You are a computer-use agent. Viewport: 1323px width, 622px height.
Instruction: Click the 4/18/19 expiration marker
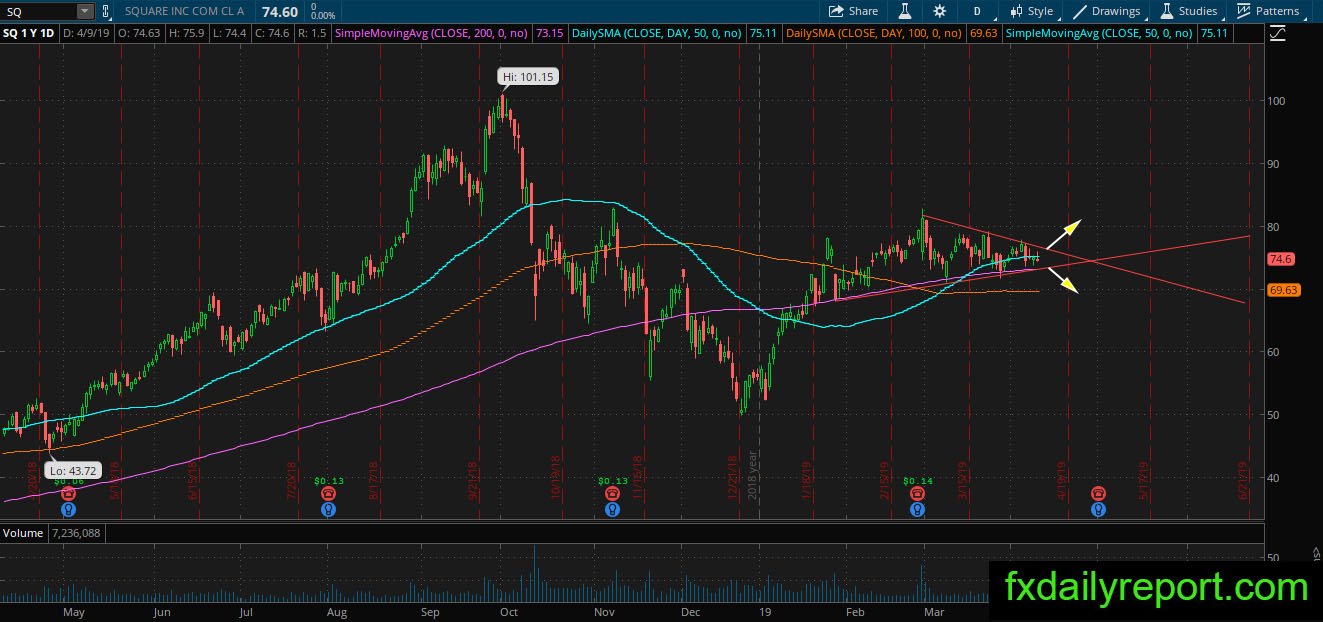1062,479
